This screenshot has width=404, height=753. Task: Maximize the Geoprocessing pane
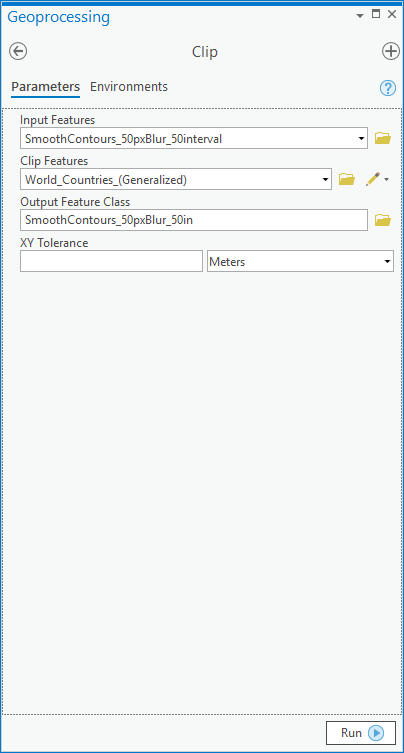[x=376, y=14]
